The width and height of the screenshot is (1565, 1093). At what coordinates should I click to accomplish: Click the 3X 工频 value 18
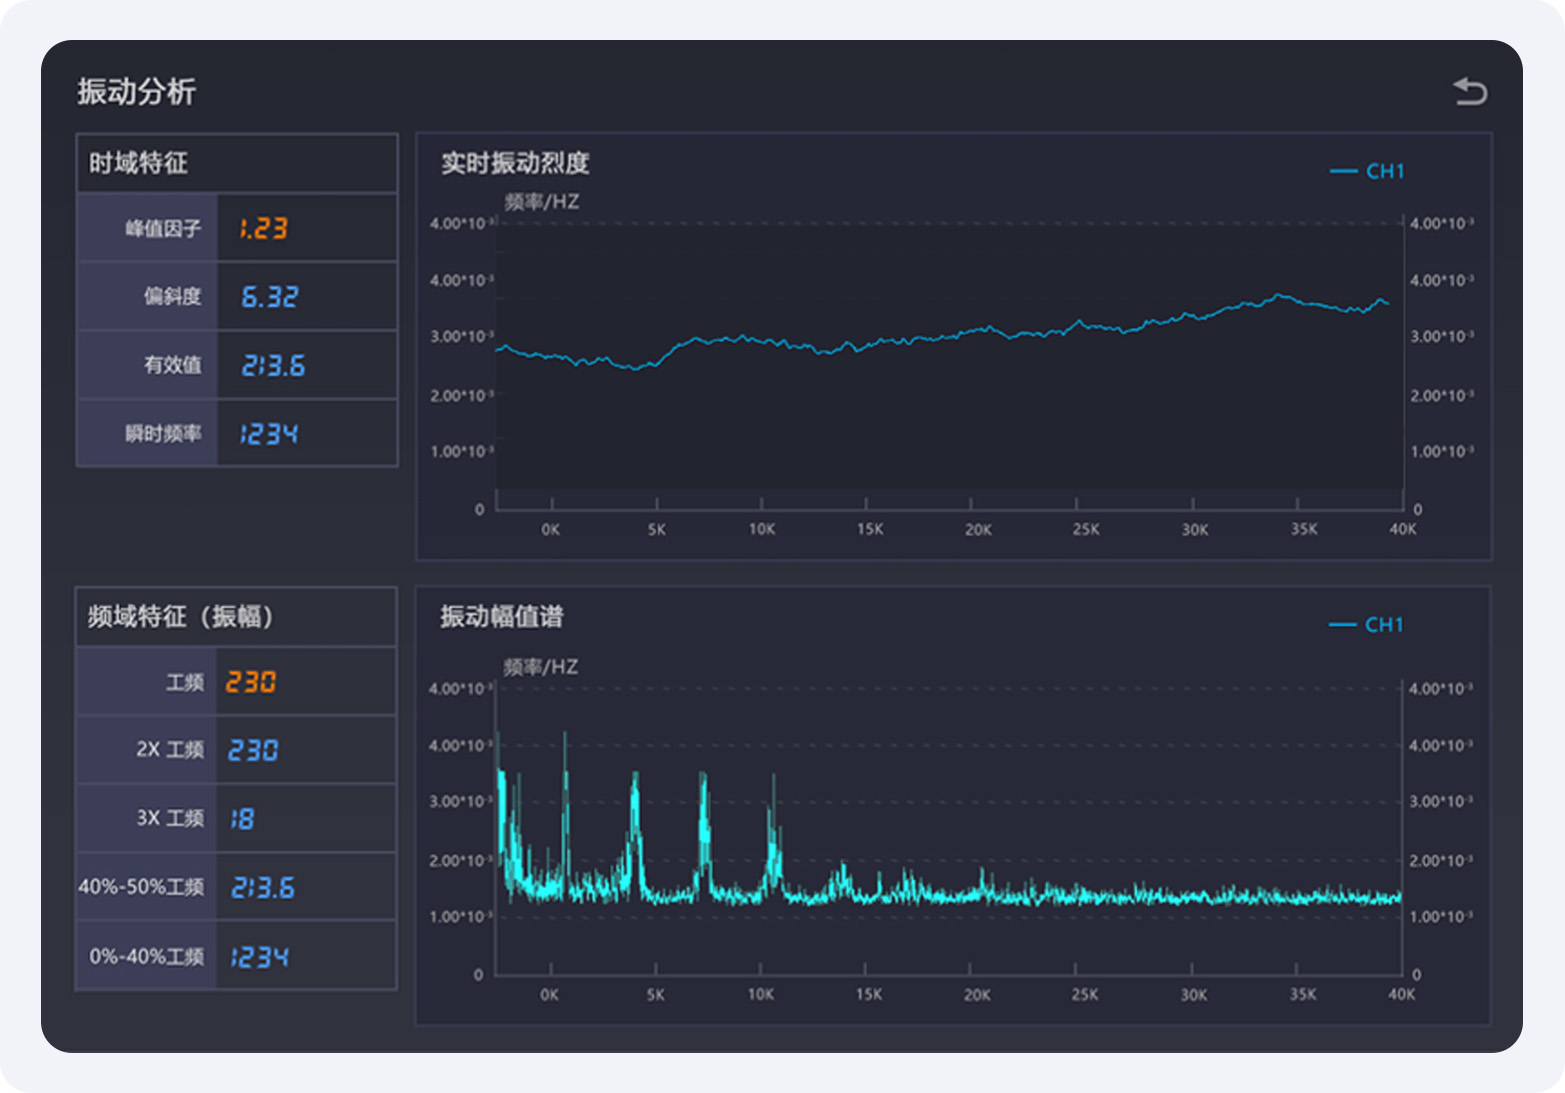click(x=242, y=819)
